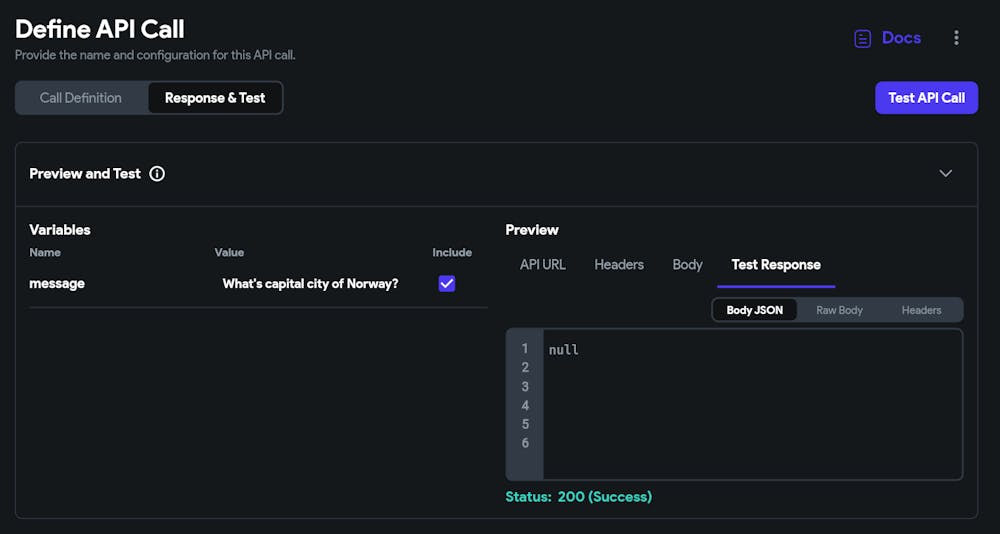
Task: Open the three-dot more options menu
Action: (956, 38)
